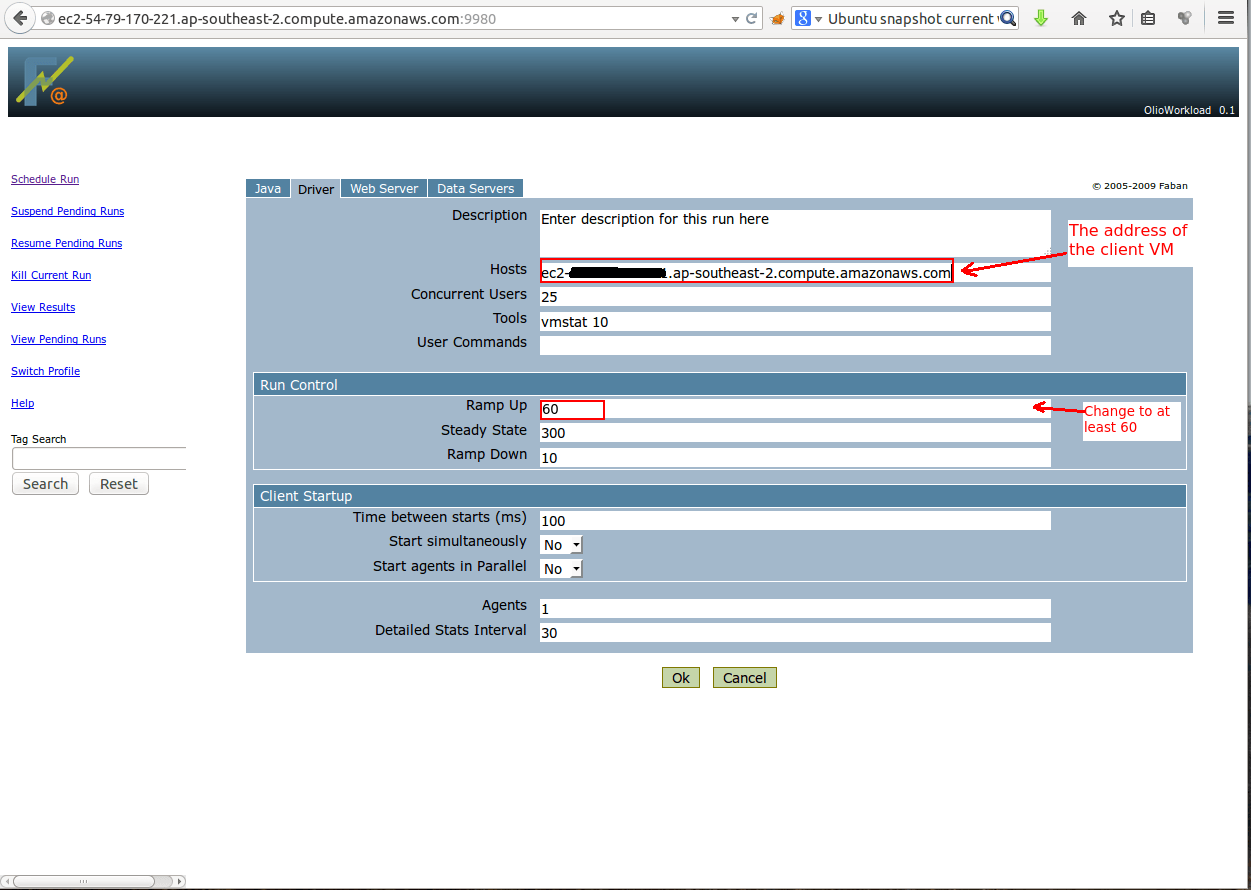Click the Google search magnifier icon
The height and width of the screenshot is (890, 1251).
pyautogui.click(x=1007, y=17)
